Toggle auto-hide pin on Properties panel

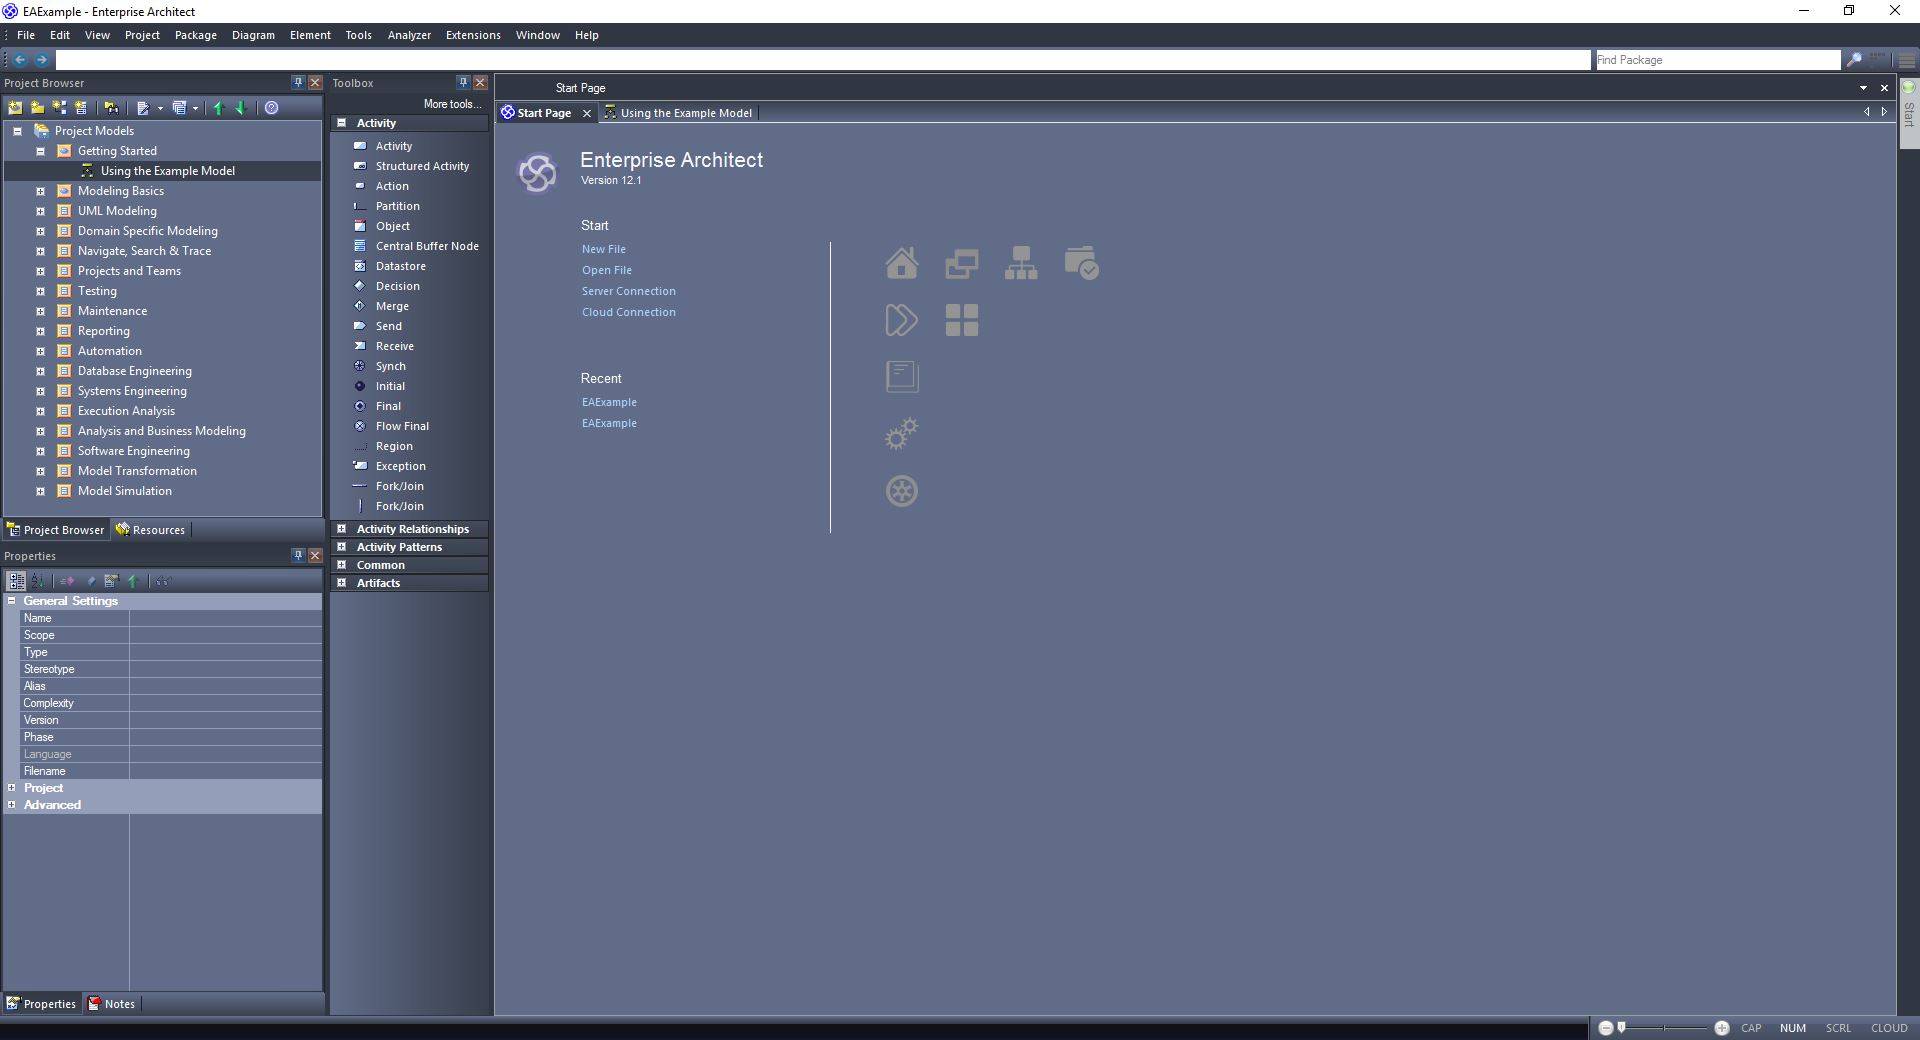pyautogui.click(x=298, y=555)
